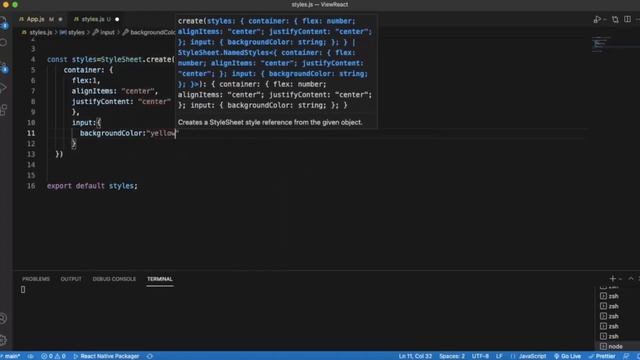Open the Search view in activity bar
This screenshot has width=640, height=360.
click(x=4, y=43)
